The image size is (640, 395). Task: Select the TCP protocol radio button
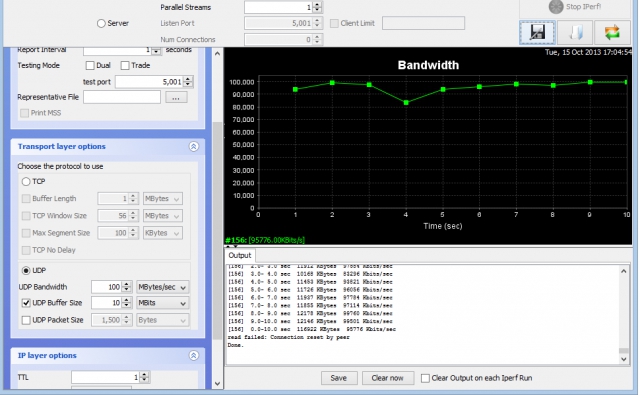(26, 182)
